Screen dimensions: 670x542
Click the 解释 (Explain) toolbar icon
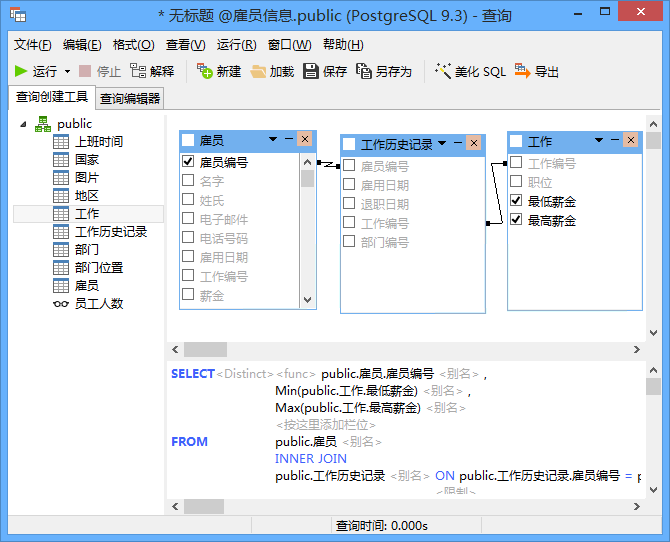[138, 71]
